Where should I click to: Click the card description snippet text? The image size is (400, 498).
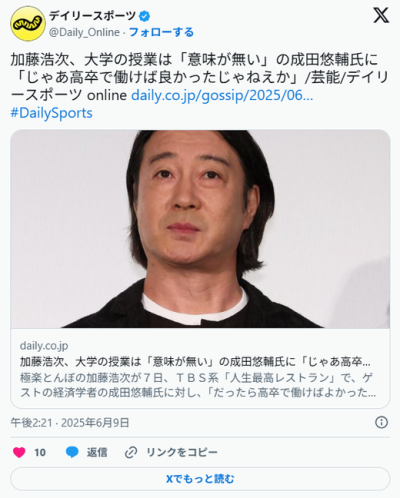click(x=198, y=385)
